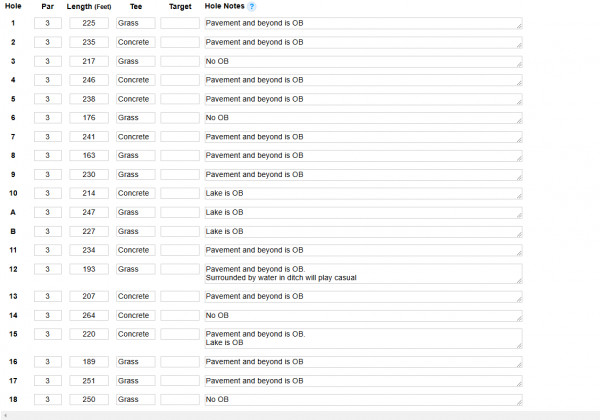Viewport: 600px width, 420px height.
Task: Select the Tee field for hole B
Action: (x=136, y=231)
